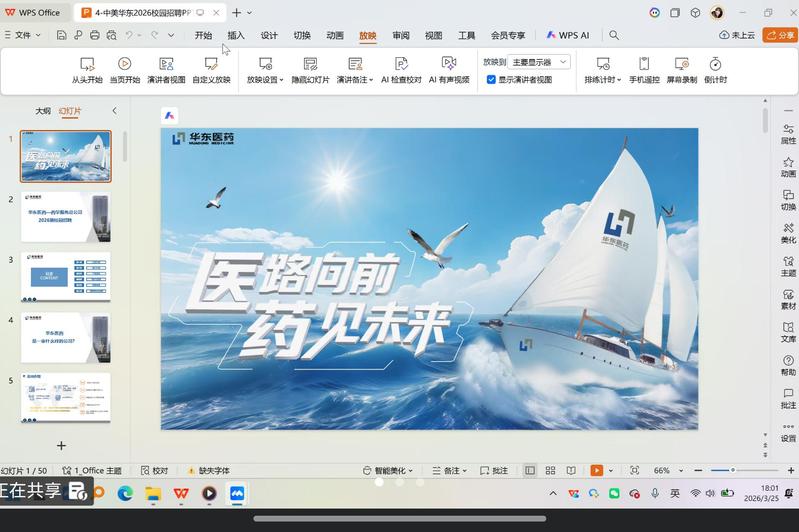Switch to the 插入 ribbon tab
Image resolution: width=799 pixels, height=532 pixels.
236,35
